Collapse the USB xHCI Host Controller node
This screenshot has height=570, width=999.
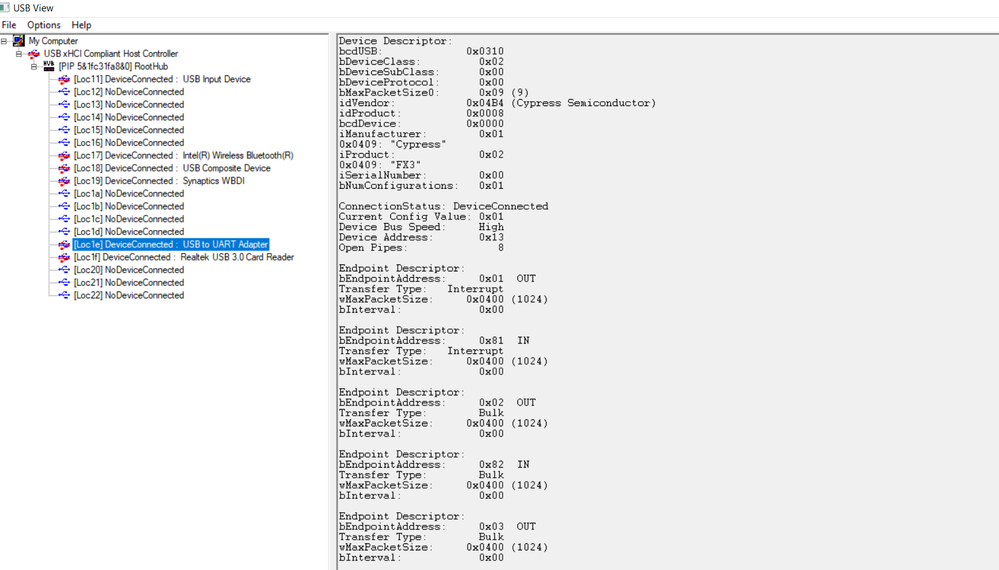pyautogui.click(x=19, y=53)
